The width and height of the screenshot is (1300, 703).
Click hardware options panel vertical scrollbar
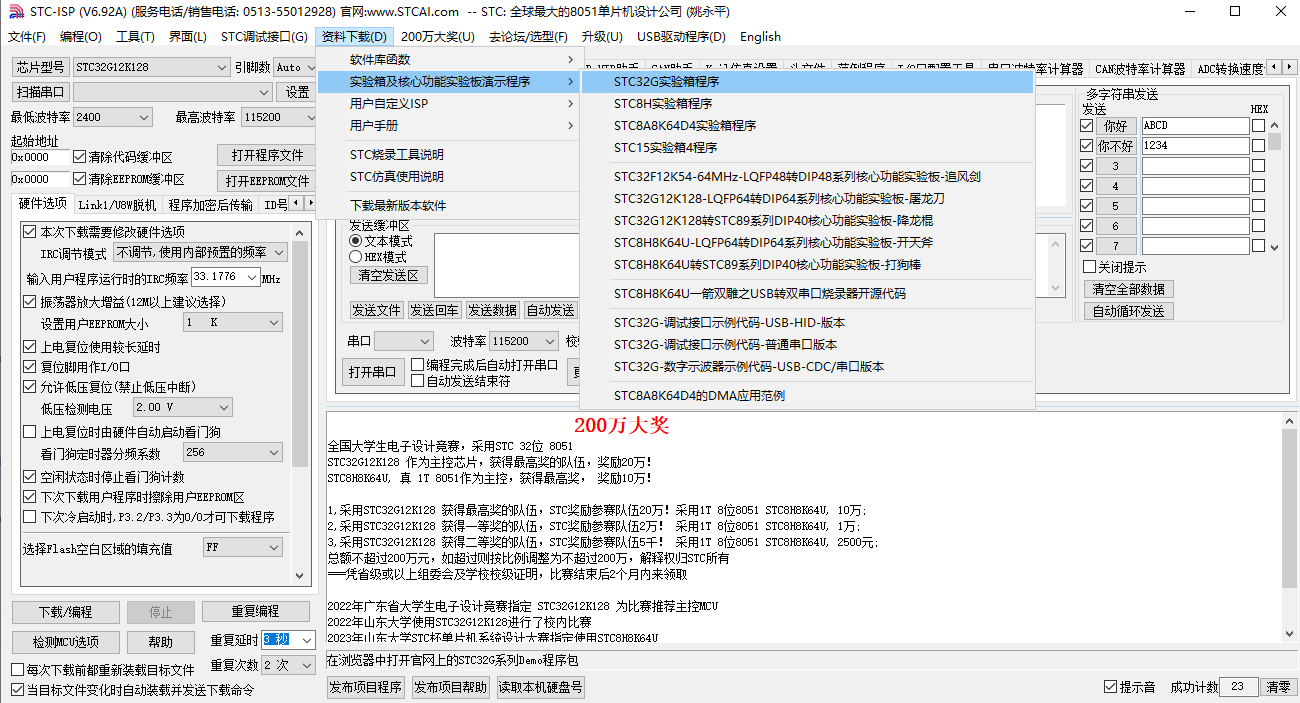[x=301, y=405]
